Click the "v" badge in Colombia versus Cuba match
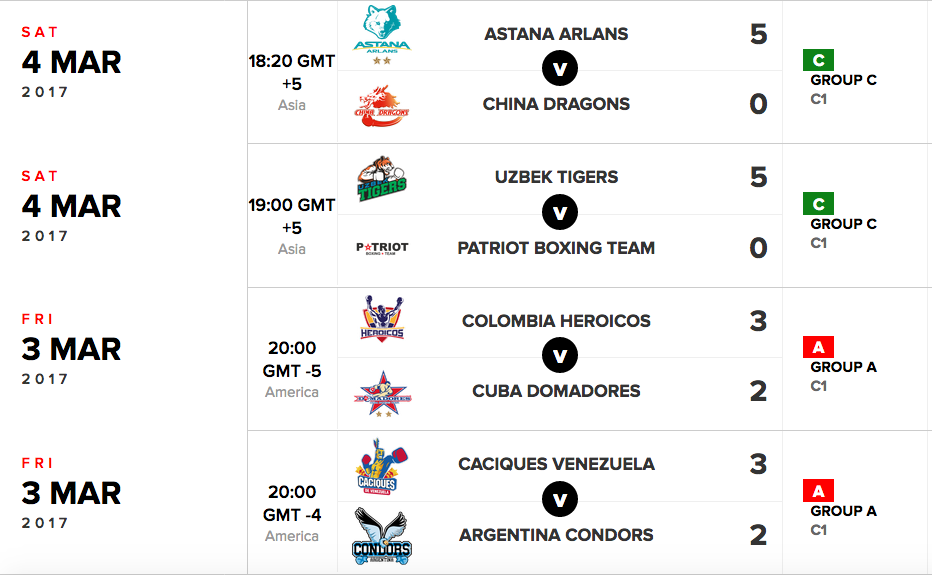 (560, 356)
